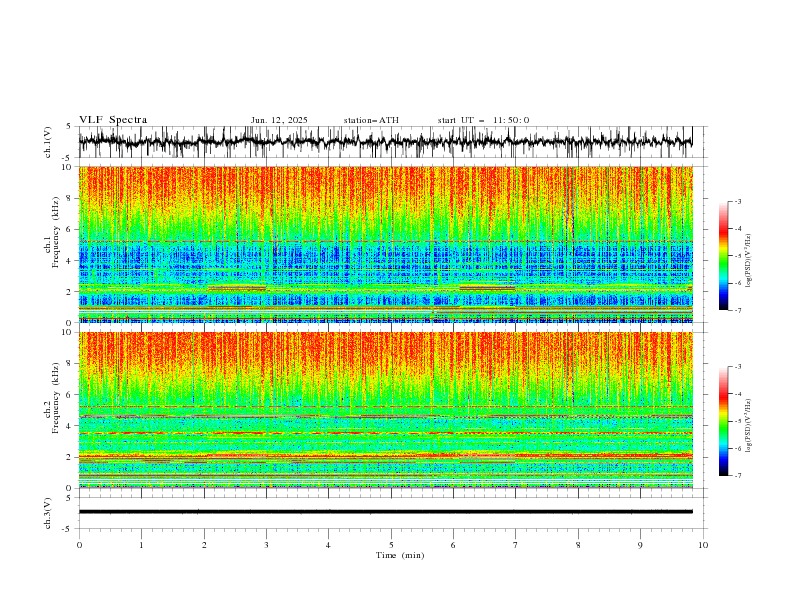Click the ch.1 voltage waveform trace
This screenshot has width=792, height=612.
click(386, 141)
